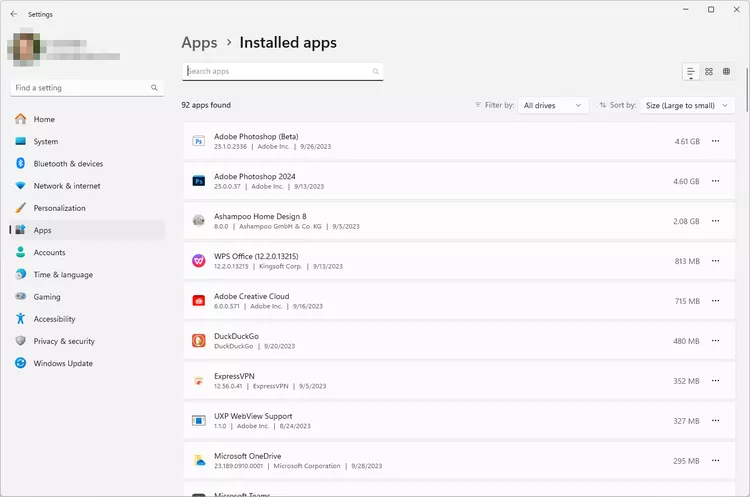Click the 4.61 GB size value
The width and height of the screenshot is (750, 497).
pos(687,142)
